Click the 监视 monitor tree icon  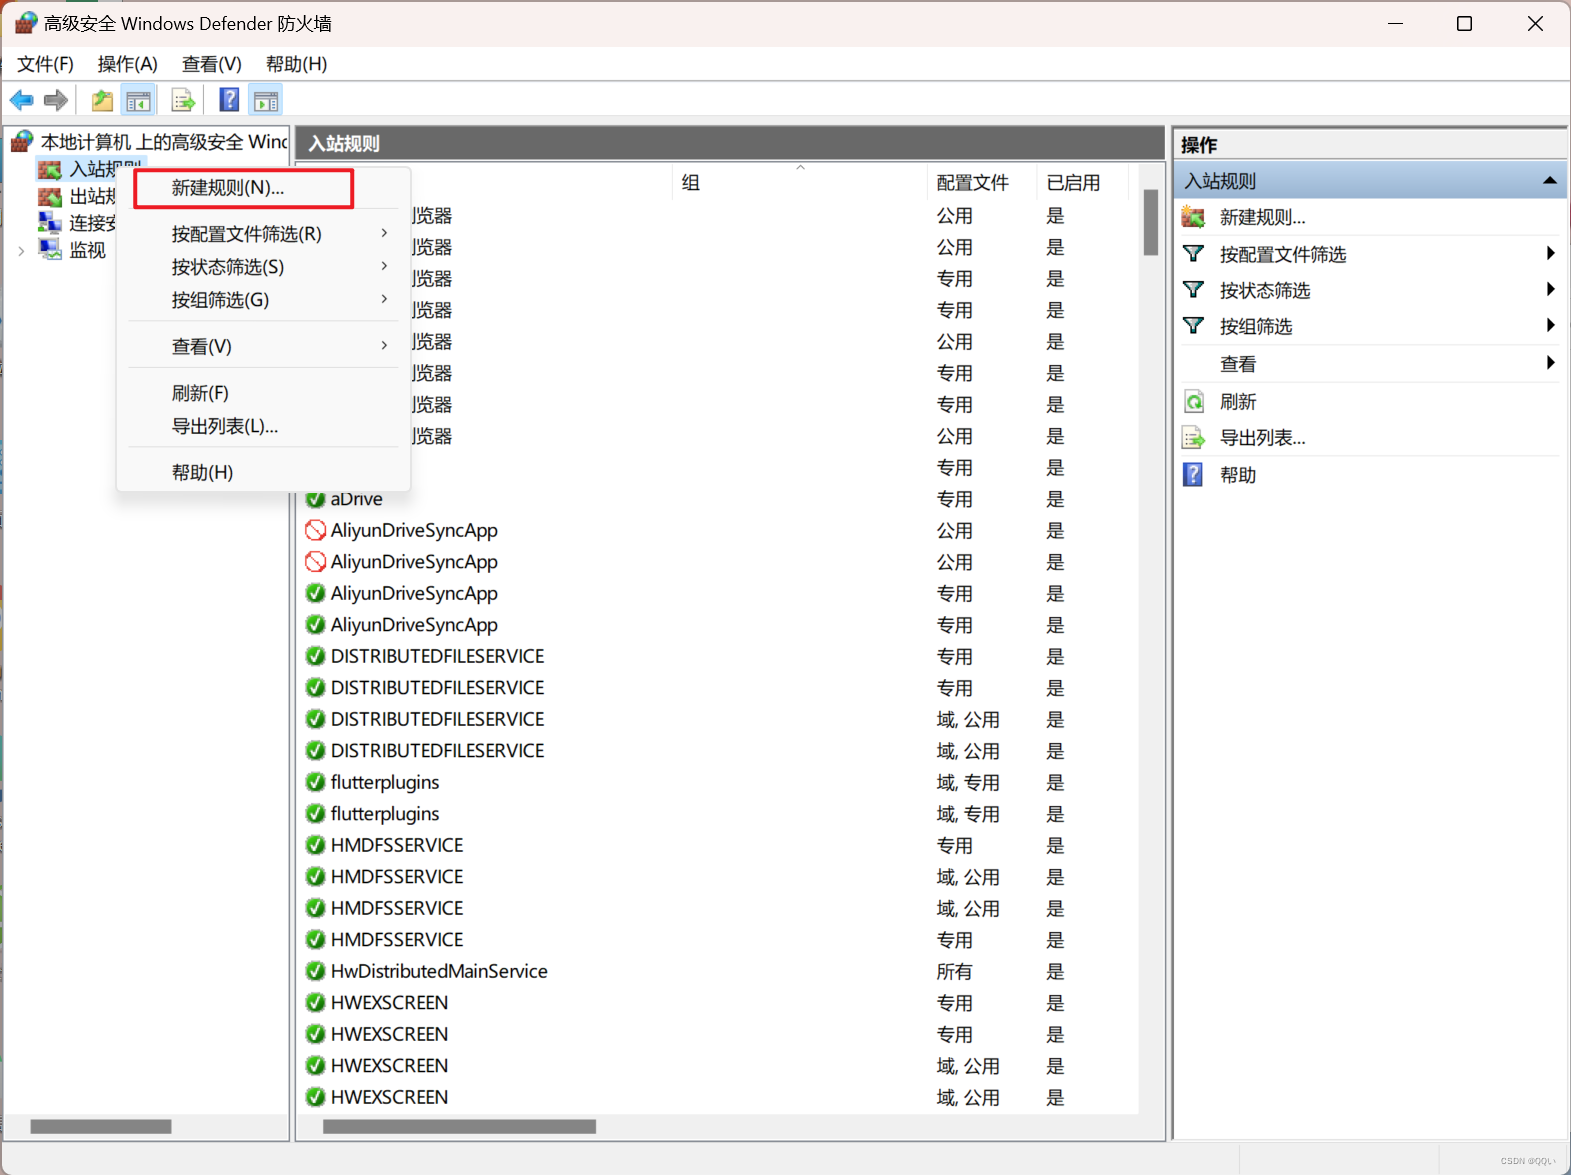click(x=50, y=249)
